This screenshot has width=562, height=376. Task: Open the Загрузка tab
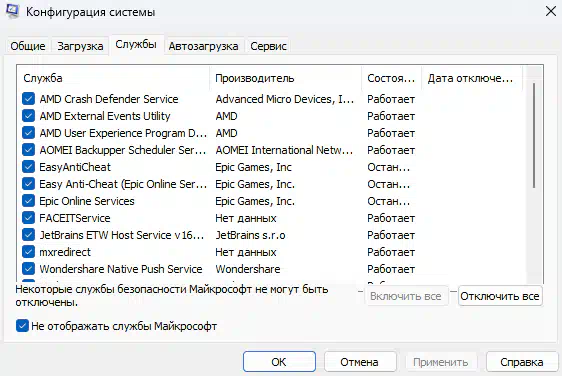80,46
